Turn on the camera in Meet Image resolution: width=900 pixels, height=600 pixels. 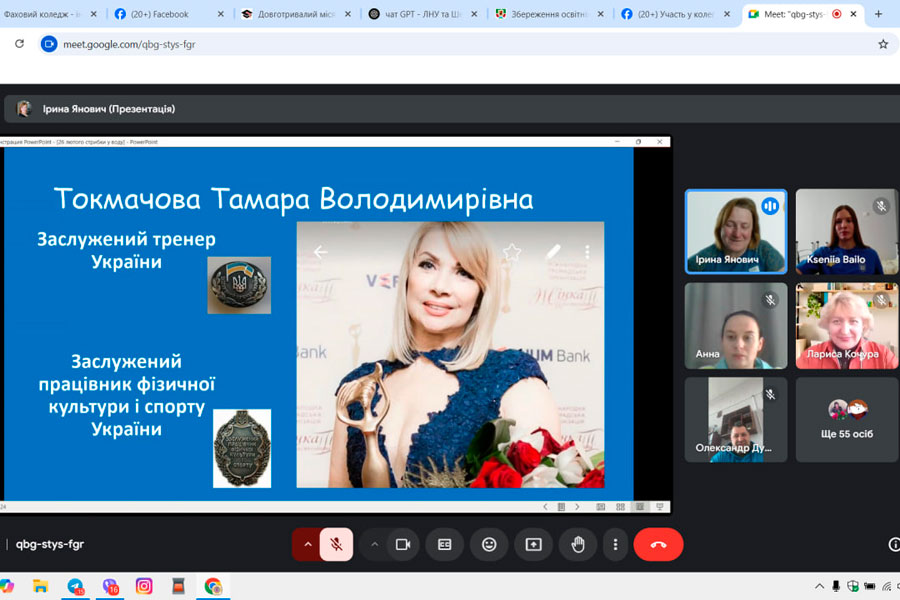(x=403, y=544)
